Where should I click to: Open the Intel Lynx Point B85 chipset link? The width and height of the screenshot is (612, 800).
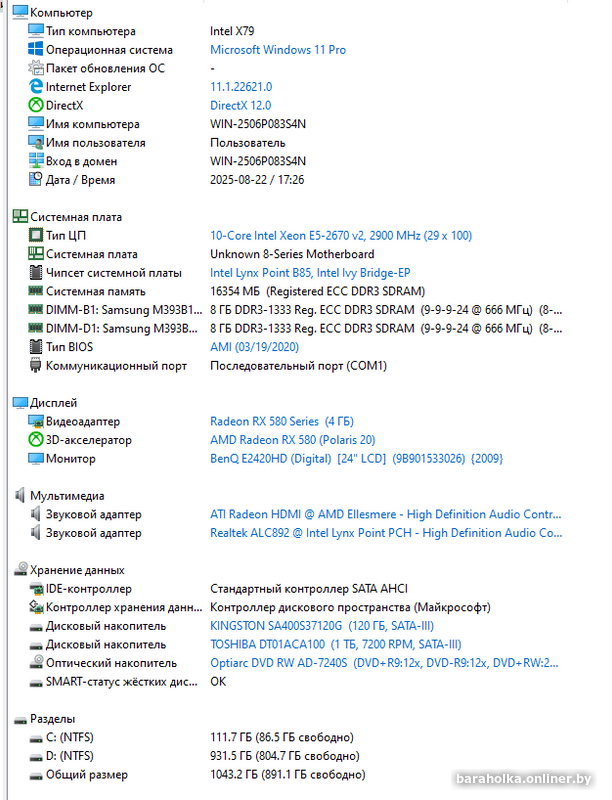[310, 272]
